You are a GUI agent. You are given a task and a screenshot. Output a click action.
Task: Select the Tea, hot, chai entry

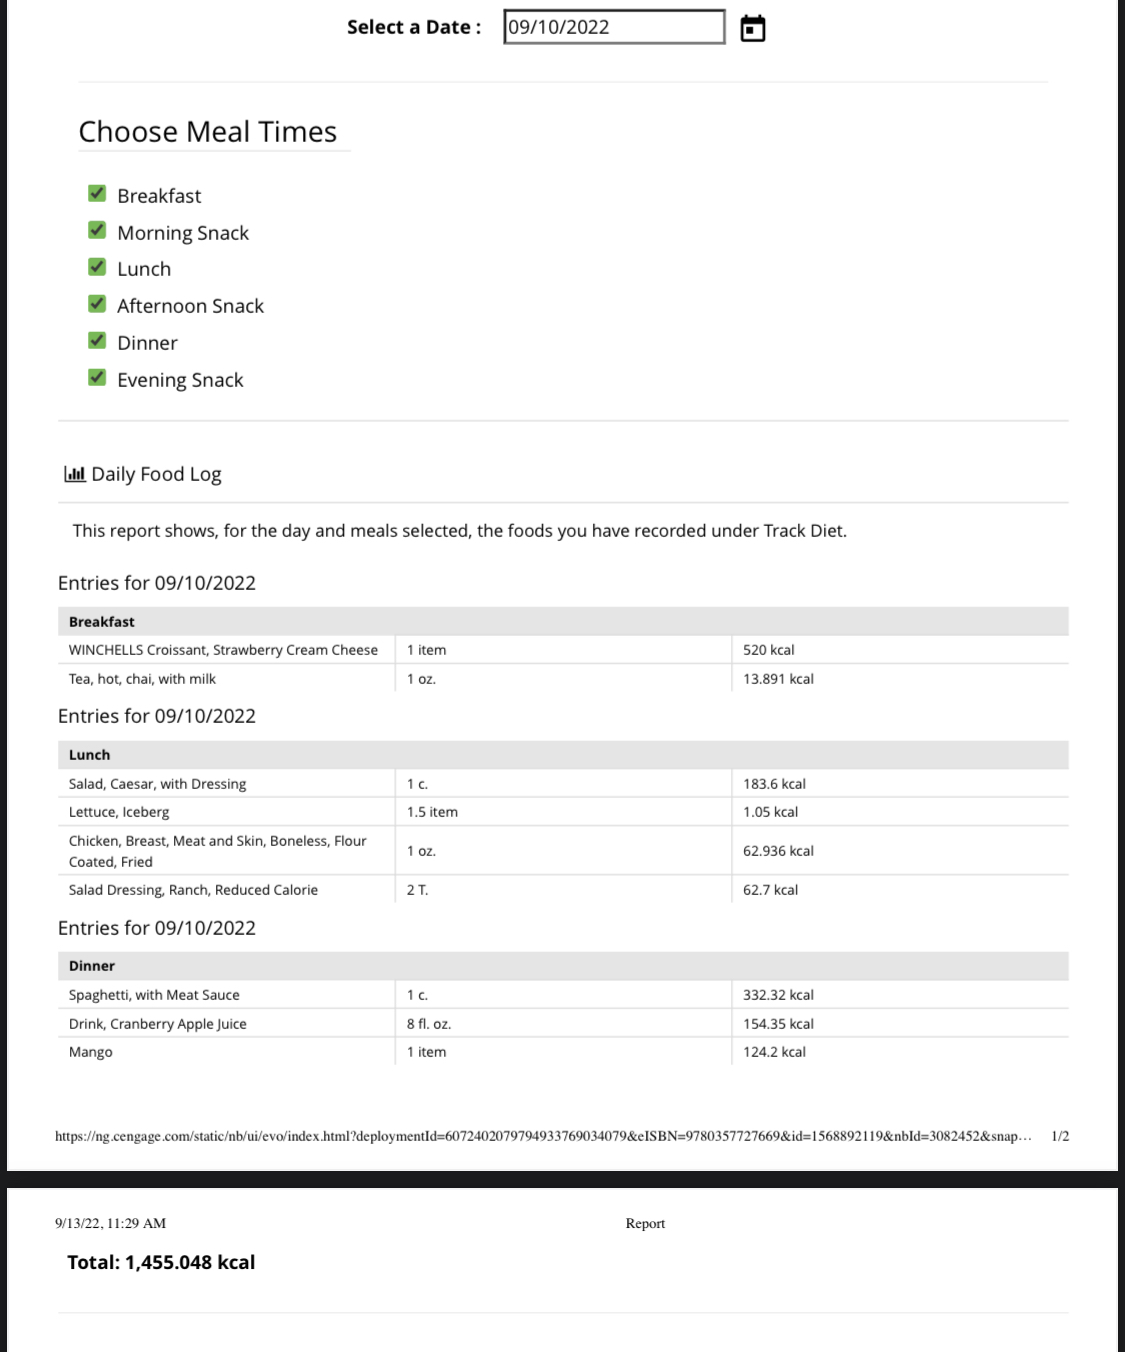click(x=142, y=679)
